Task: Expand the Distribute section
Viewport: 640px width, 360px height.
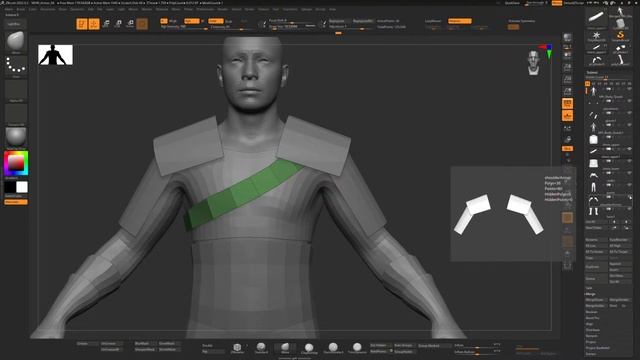Action: [593, 330]
